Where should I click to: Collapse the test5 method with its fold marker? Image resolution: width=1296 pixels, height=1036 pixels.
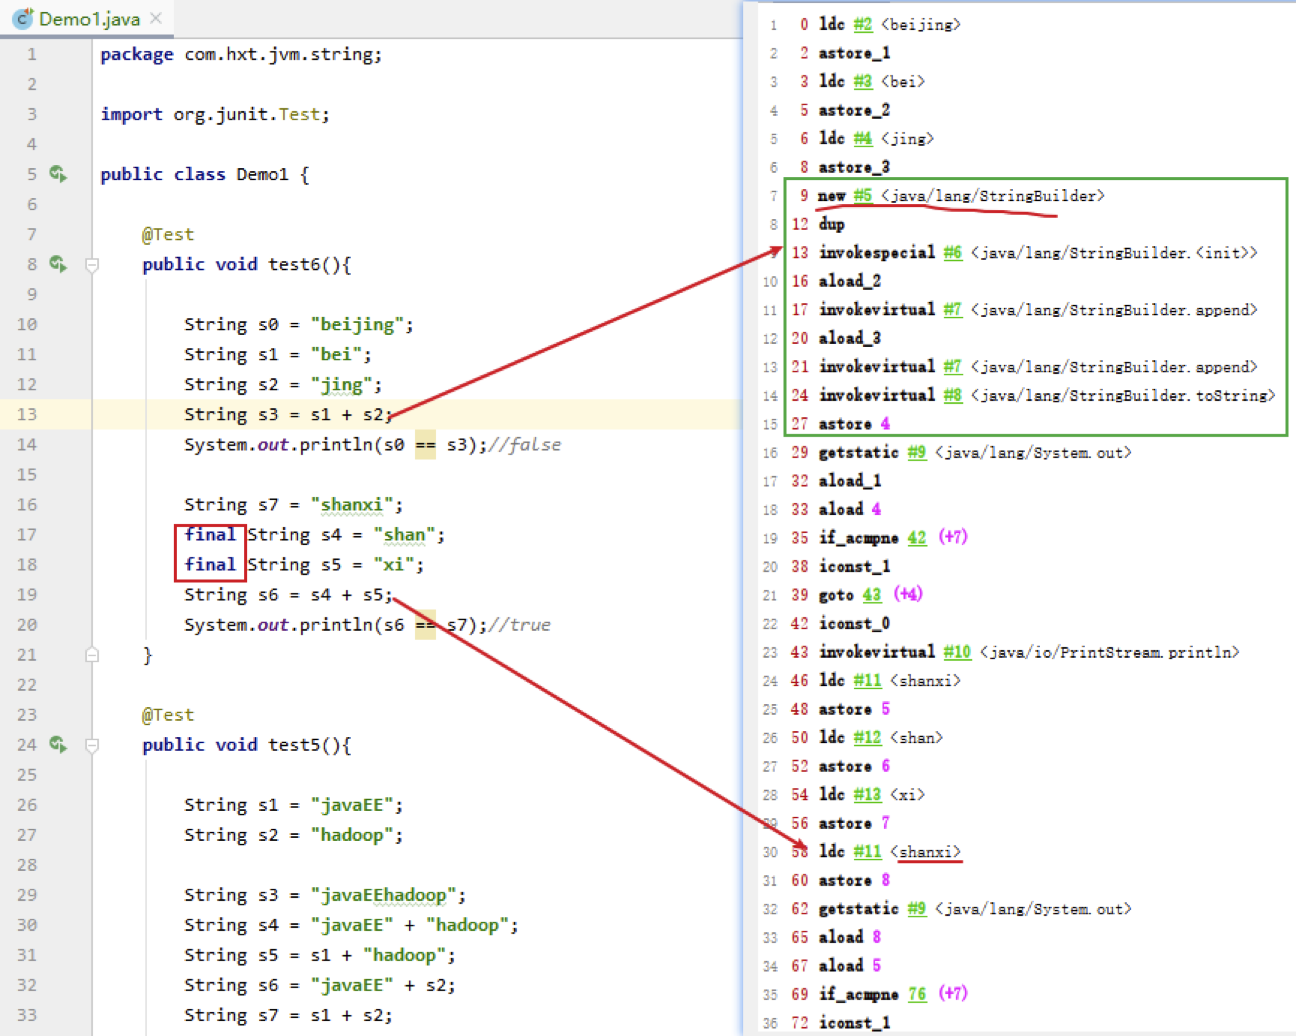92,745
